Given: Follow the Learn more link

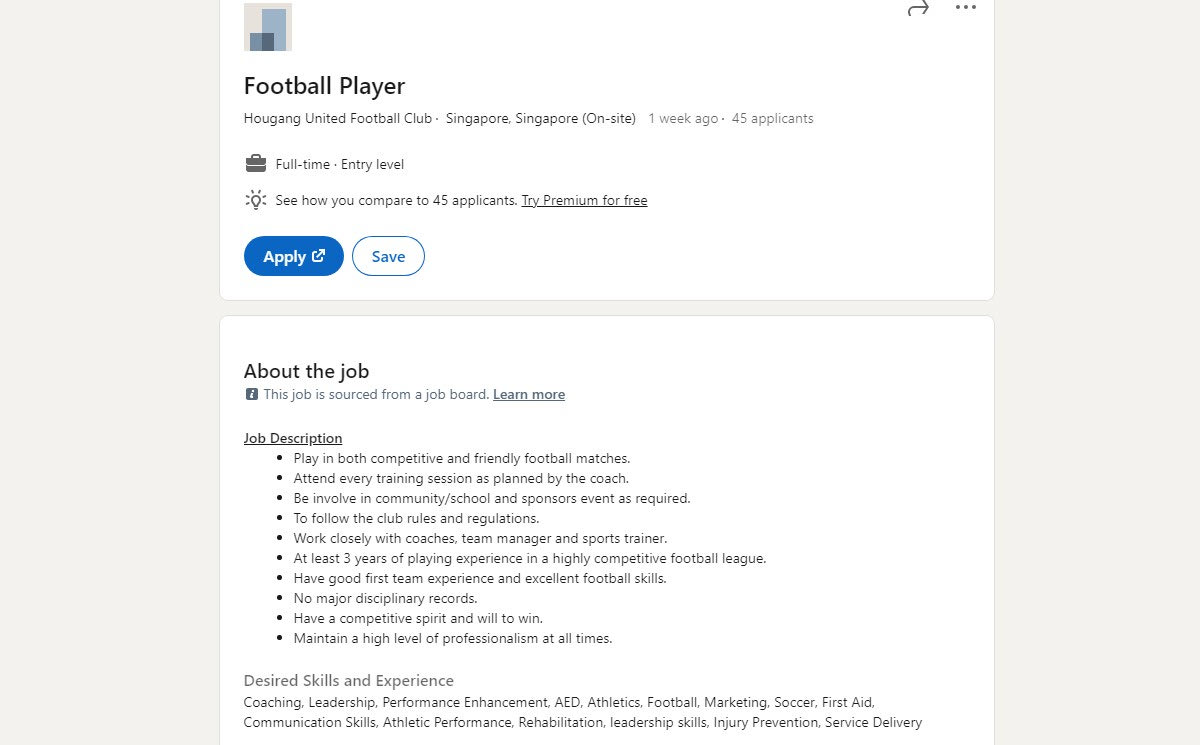Looking at the screenshot, I should (529, 394).
